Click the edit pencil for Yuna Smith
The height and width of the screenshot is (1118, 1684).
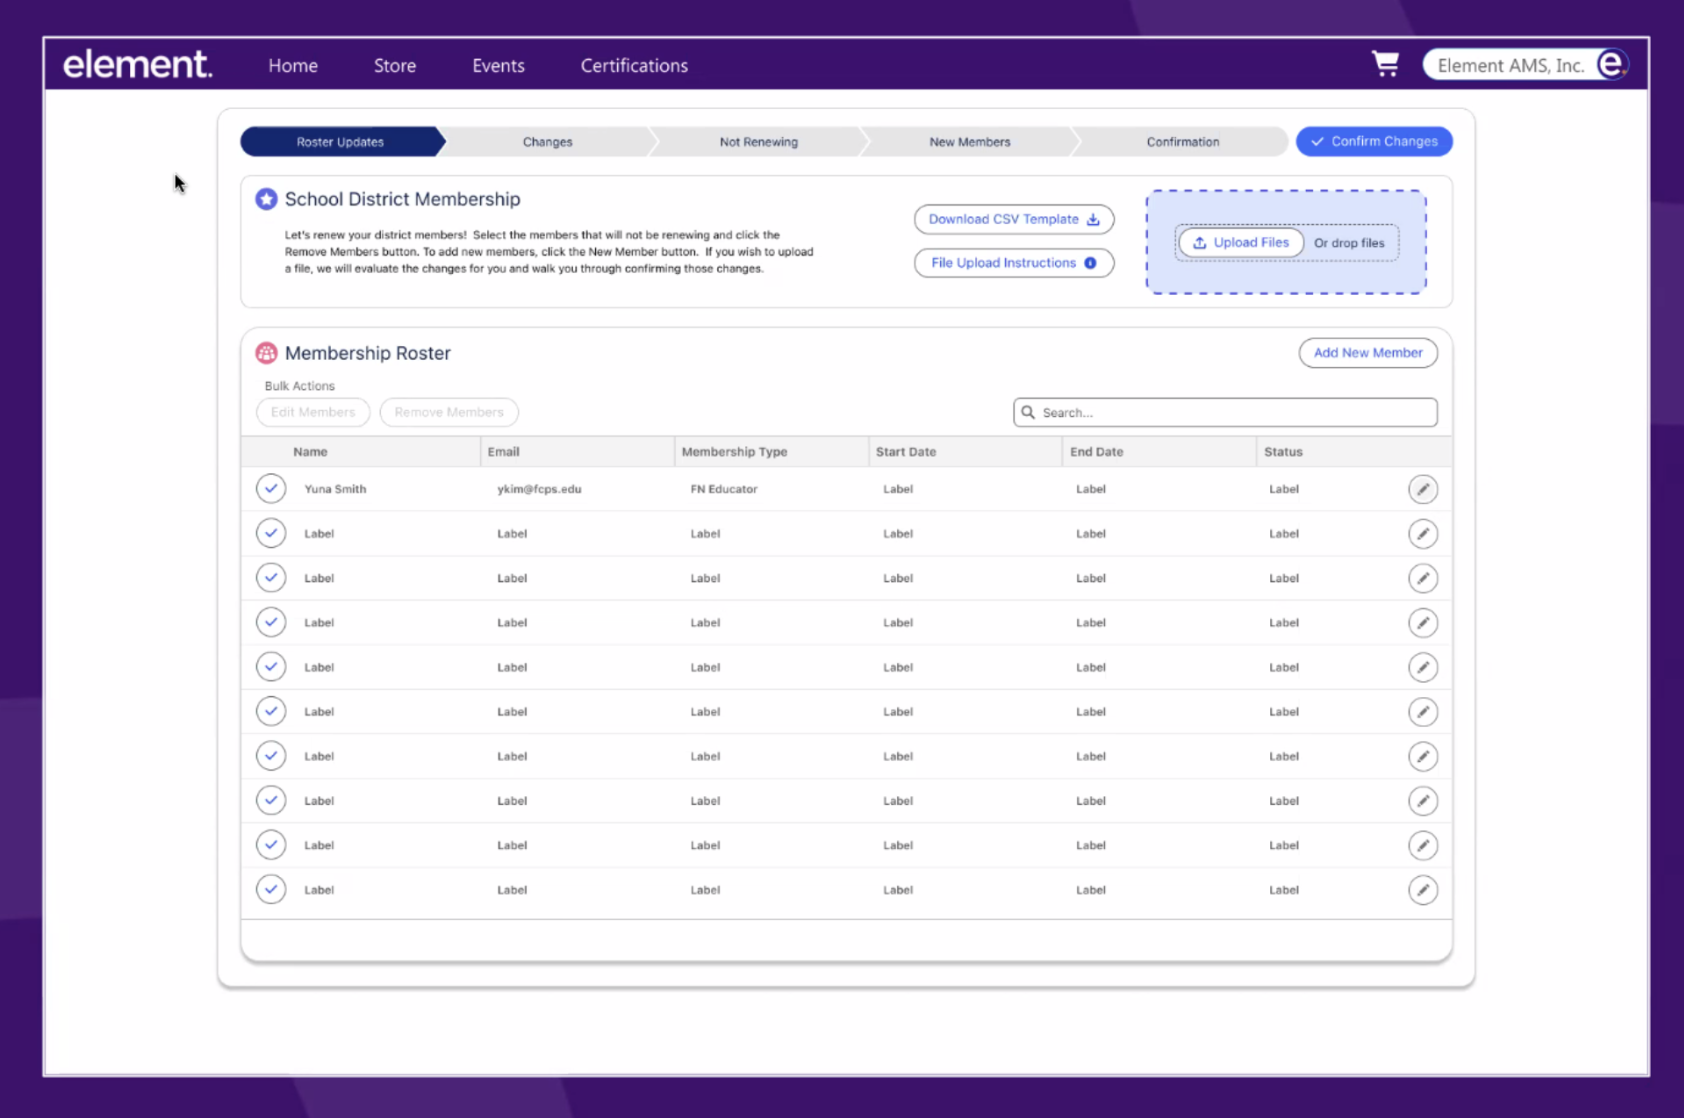[x=1422, y=489]
